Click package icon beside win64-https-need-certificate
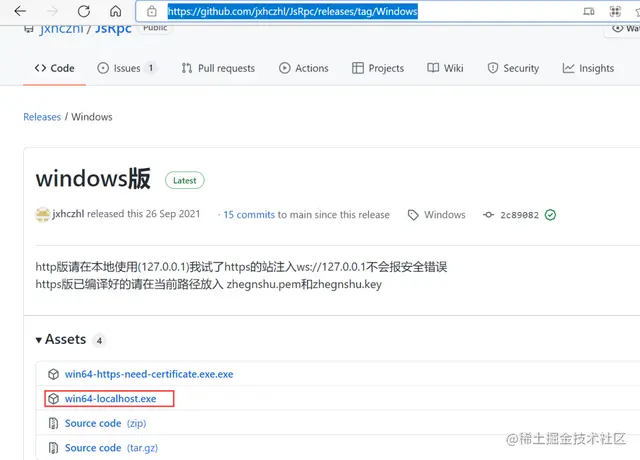The height and width of the screenshot is (460, 640). [x=53, y=374]
